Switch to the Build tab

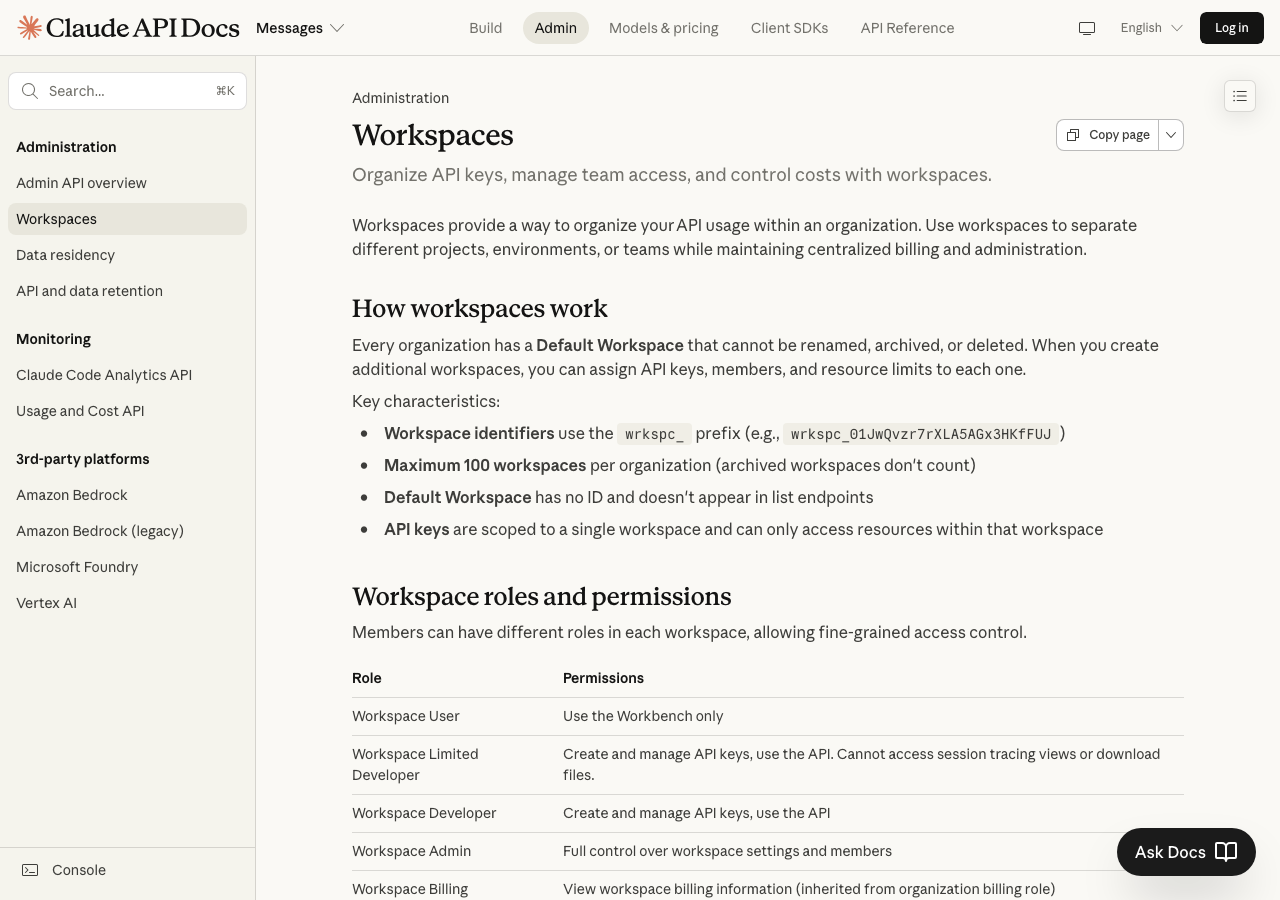pos(485,28)
